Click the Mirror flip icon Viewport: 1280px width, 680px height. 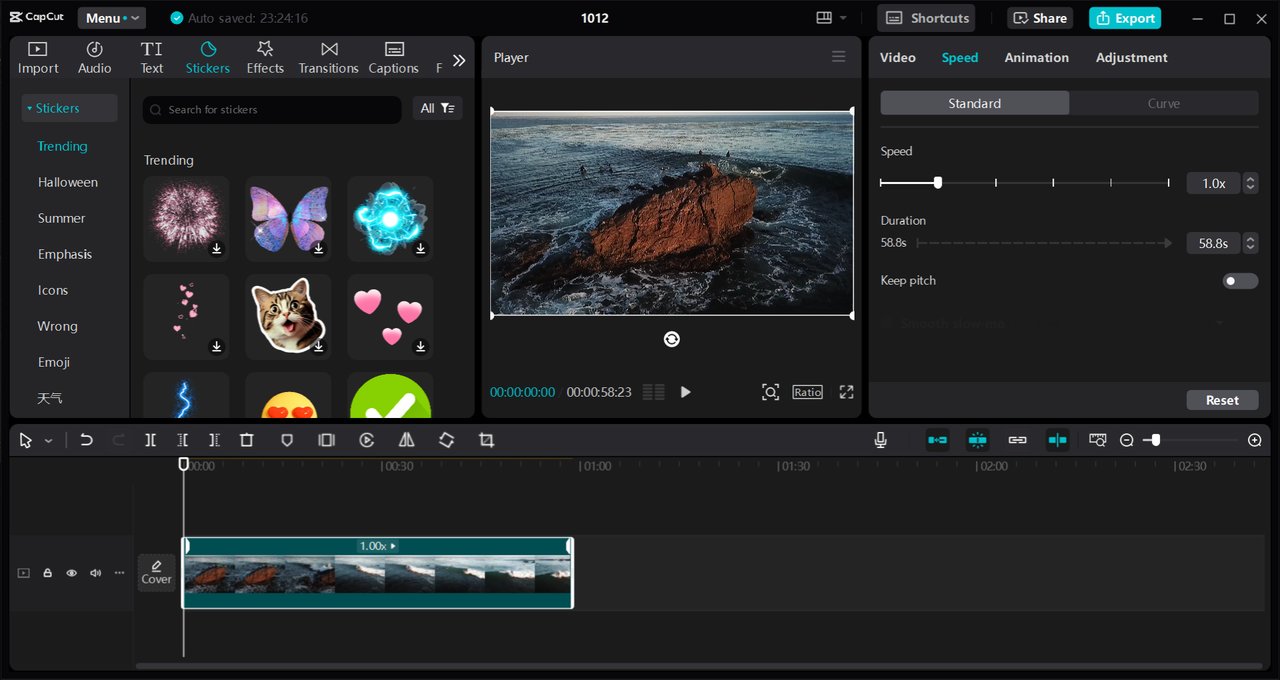click(406, 440)
